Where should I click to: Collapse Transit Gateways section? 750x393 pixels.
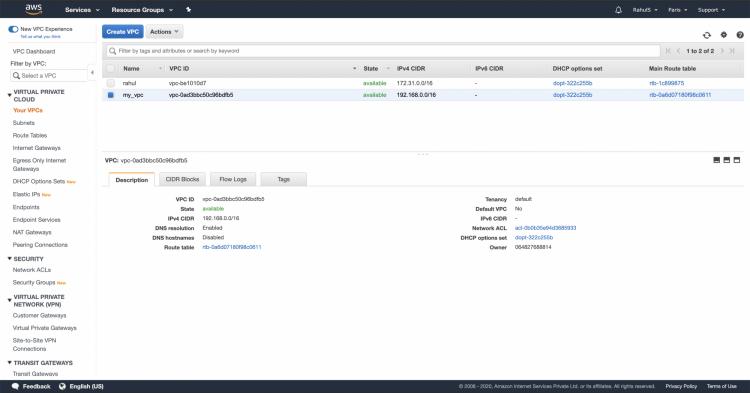tap(10, 362)
